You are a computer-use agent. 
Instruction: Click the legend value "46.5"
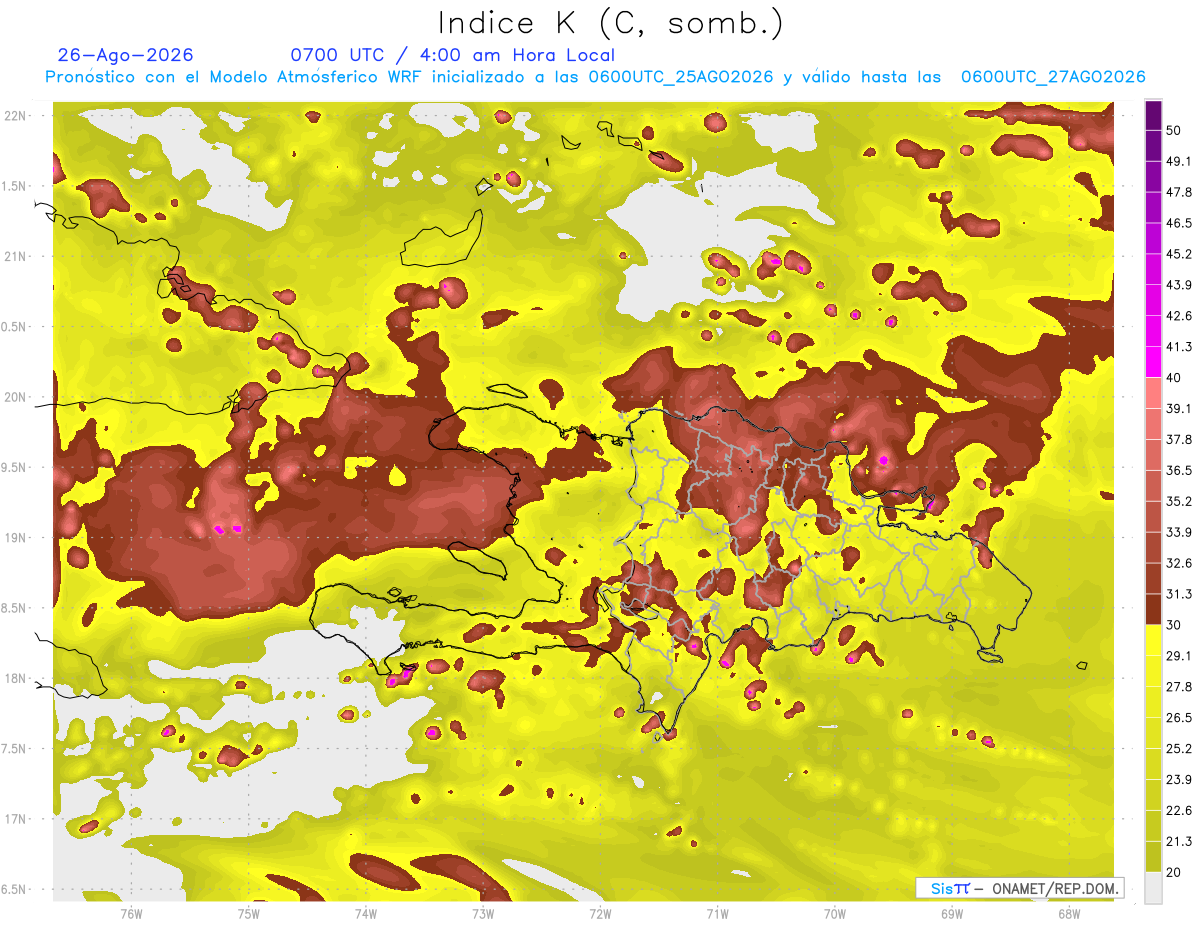(x=1179, y=223)
